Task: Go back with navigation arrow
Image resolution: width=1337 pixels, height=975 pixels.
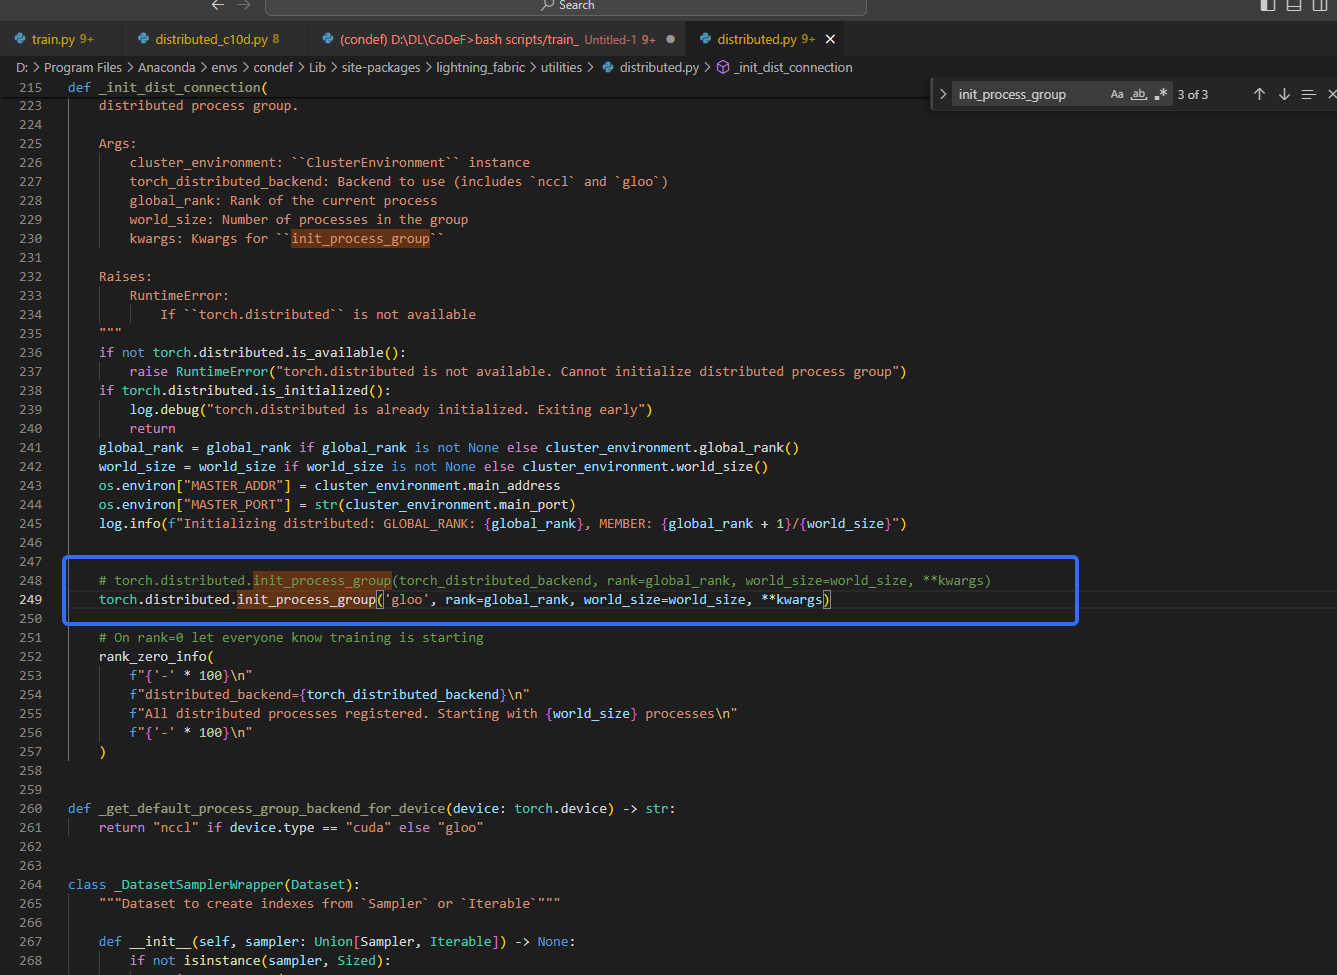Action: click(x=218, y=5)
